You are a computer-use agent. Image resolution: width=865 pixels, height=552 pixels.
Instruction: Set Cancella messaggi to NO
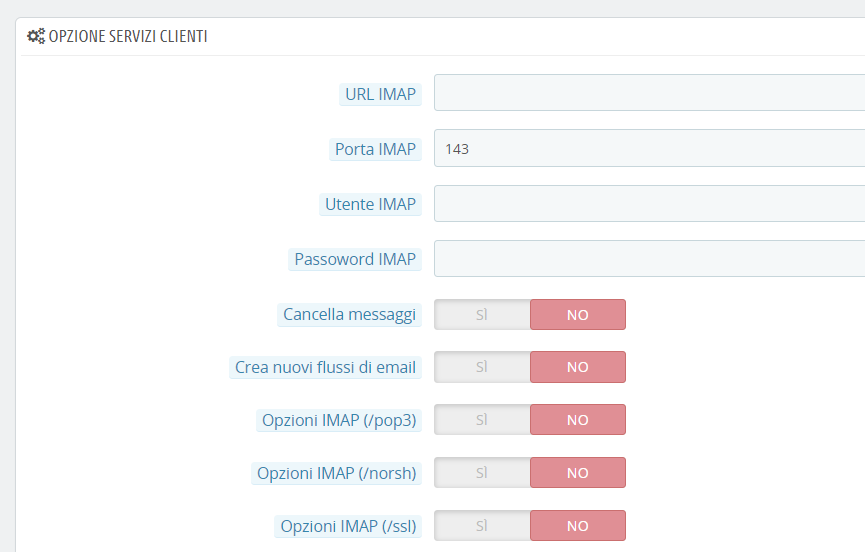[x=577, y=314]
